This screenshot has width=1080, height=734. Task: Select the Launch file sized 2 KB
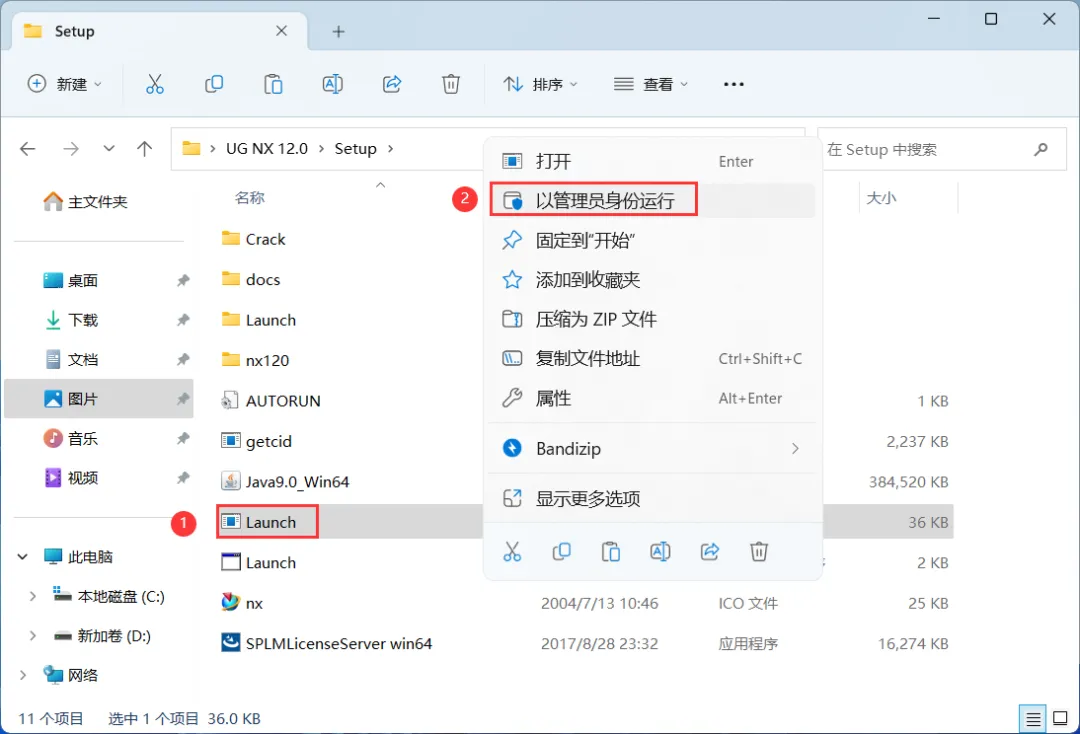point(258,563)
